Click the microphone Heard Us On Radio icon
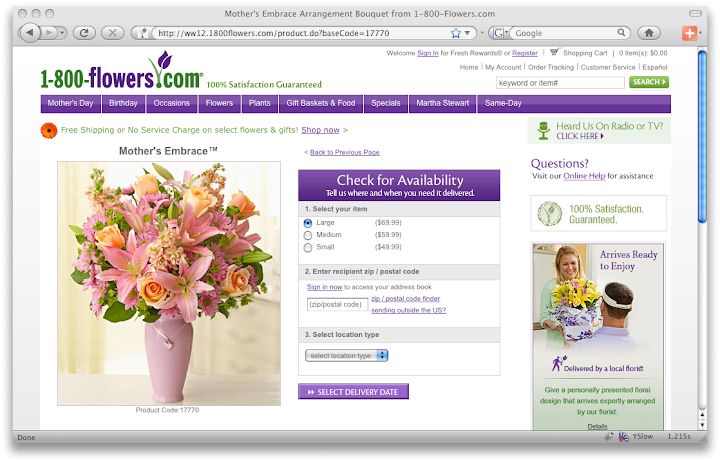The height and width of the screenshot is (462, 720). coord(544,130)
